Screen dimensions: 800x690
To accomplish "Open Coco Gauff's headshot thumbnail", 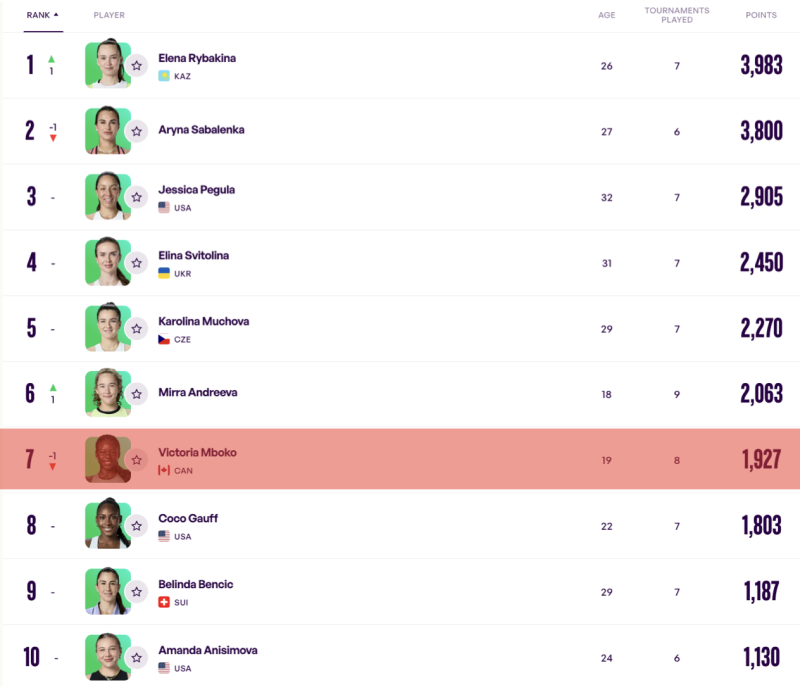I will (x=106, y=525).
